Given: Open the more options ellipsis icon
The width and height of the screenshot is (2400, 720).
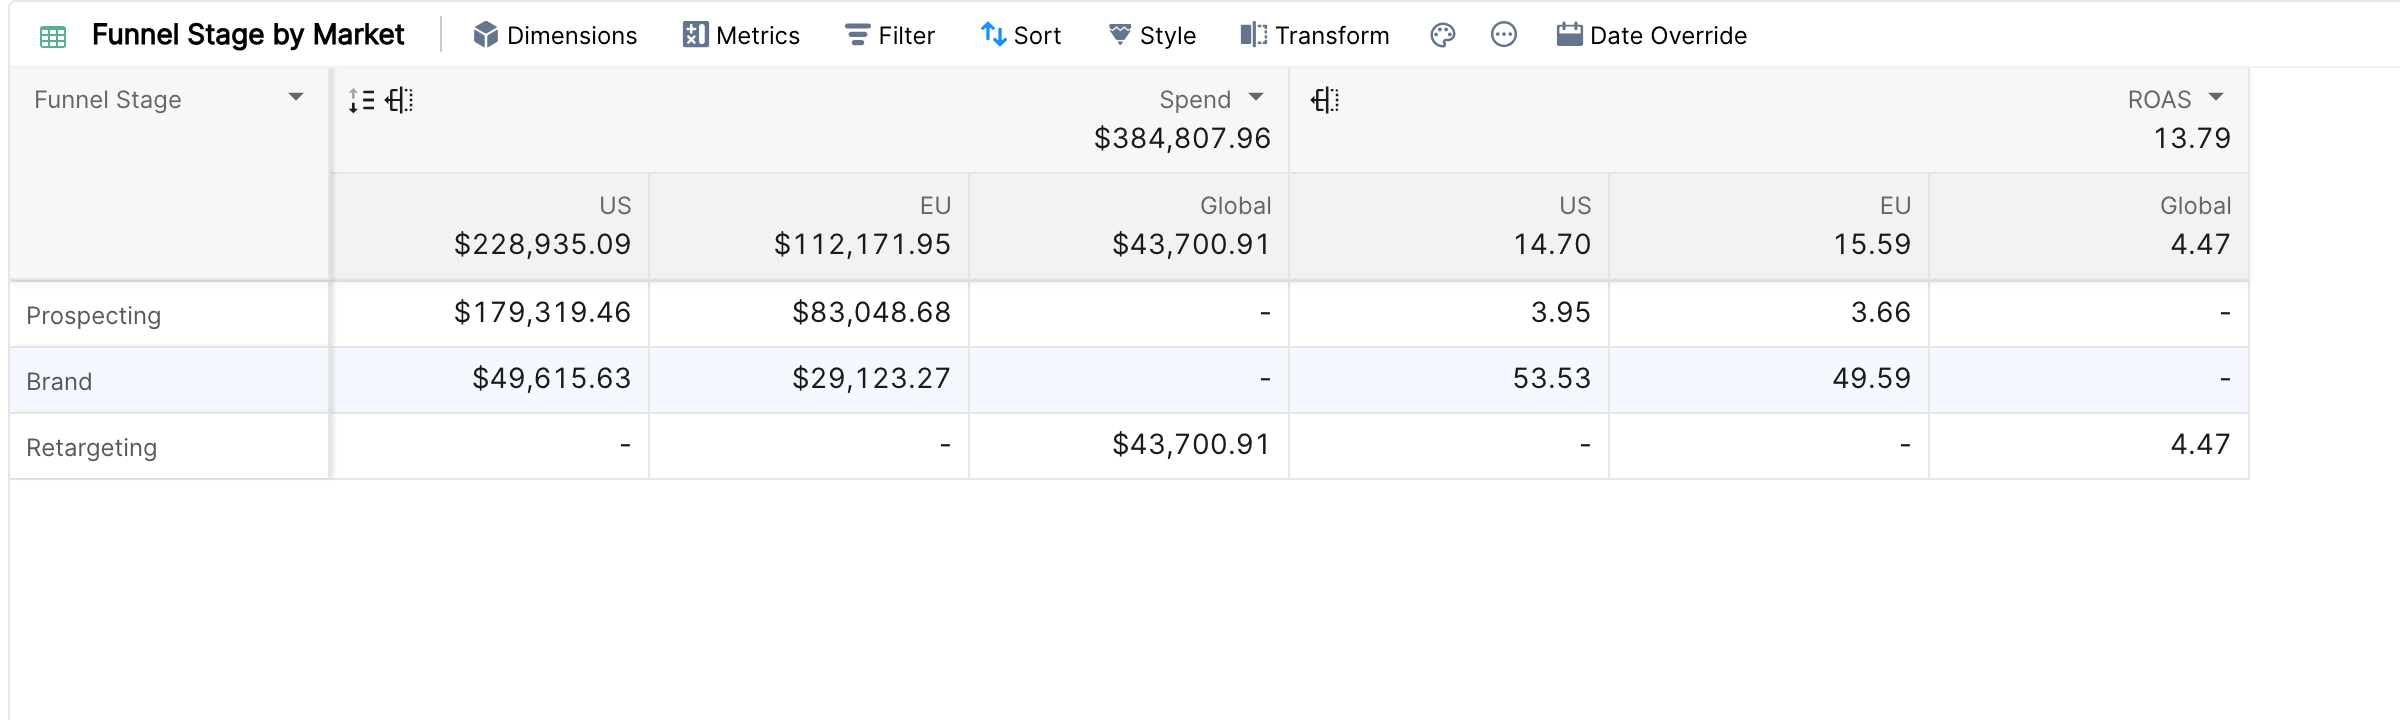Looking at the screenshot, I should (1503, 35).
